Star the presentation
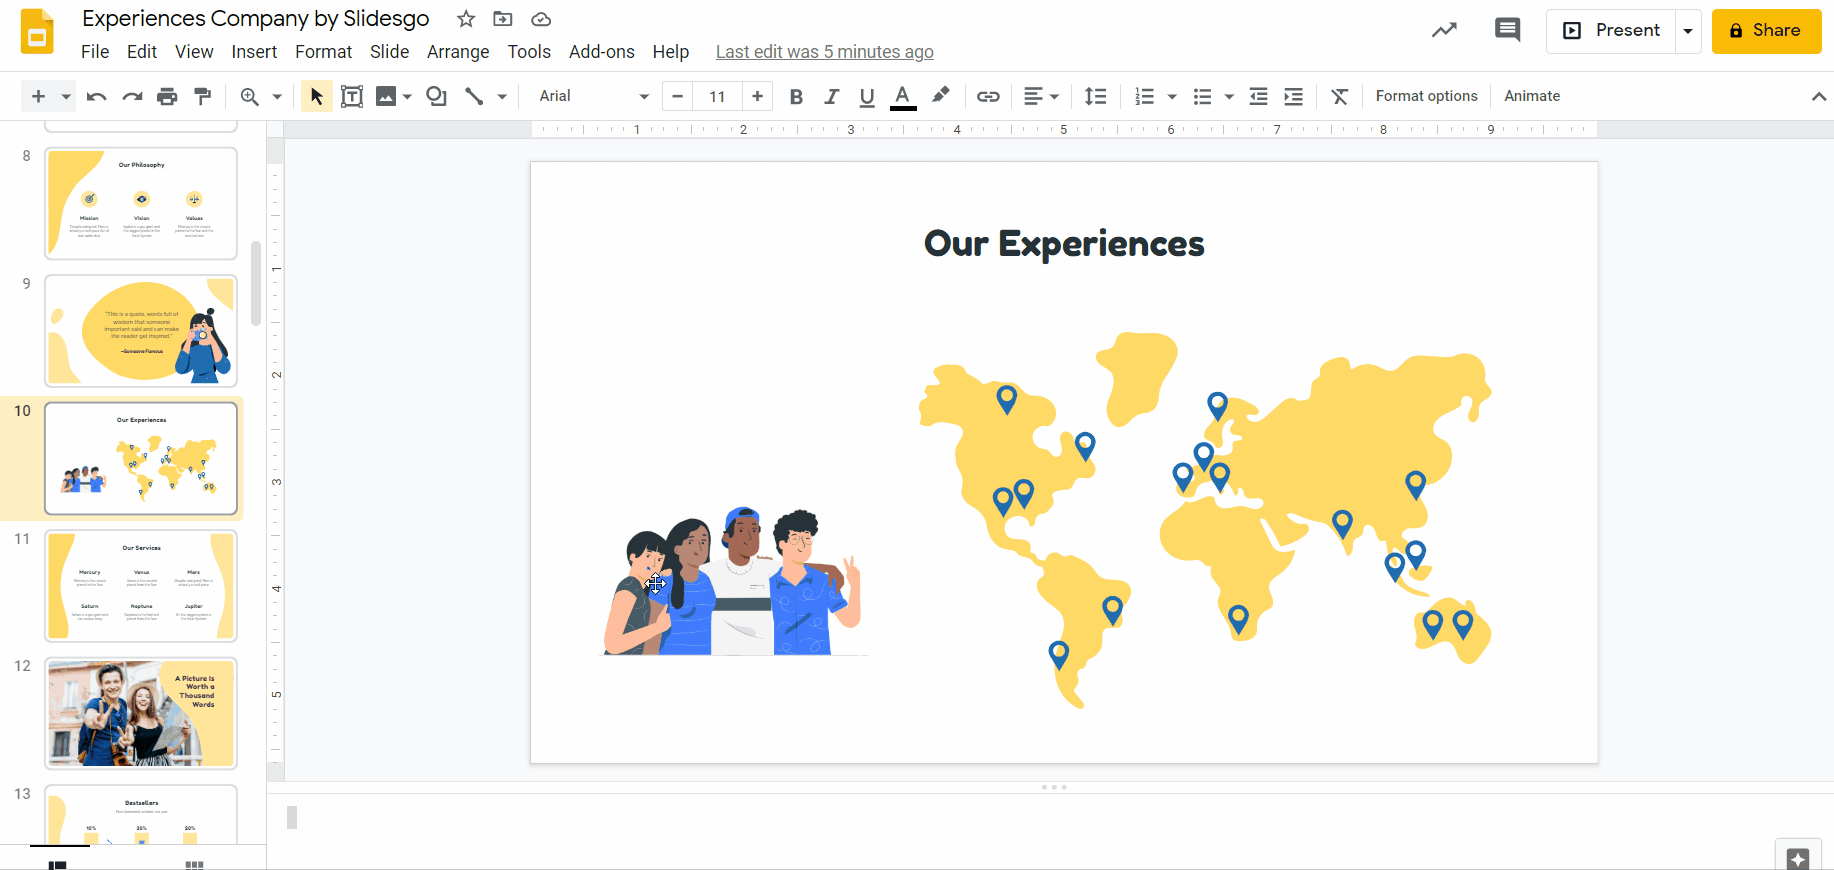Image resolution: width=1834 pixels, height=870 pixels. tap(466, 19)
